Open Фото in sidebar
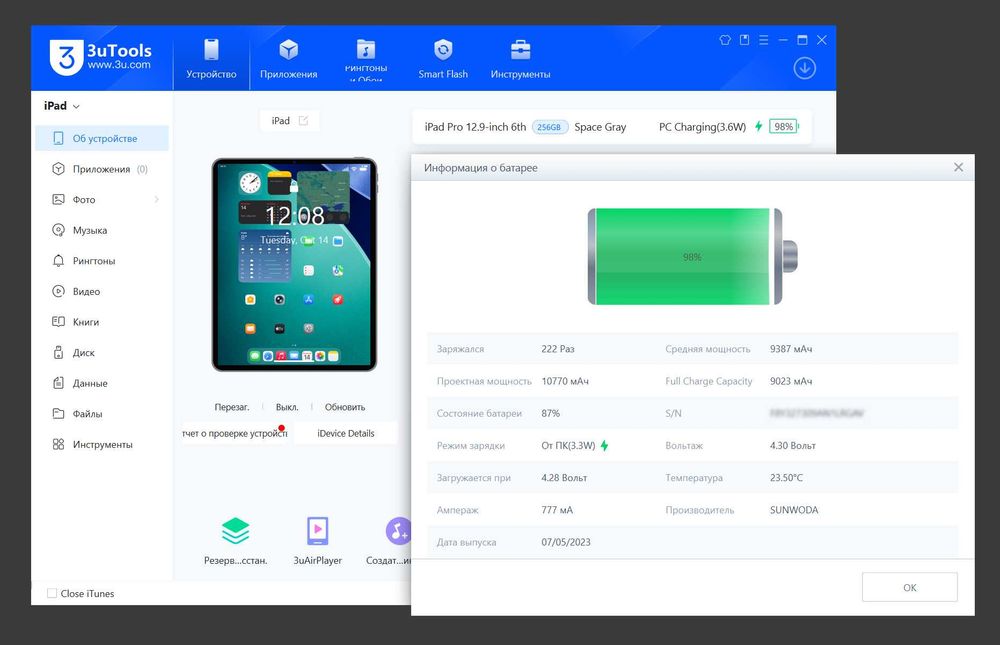This screenshot has height=645, width=1000. coord(102,200)
